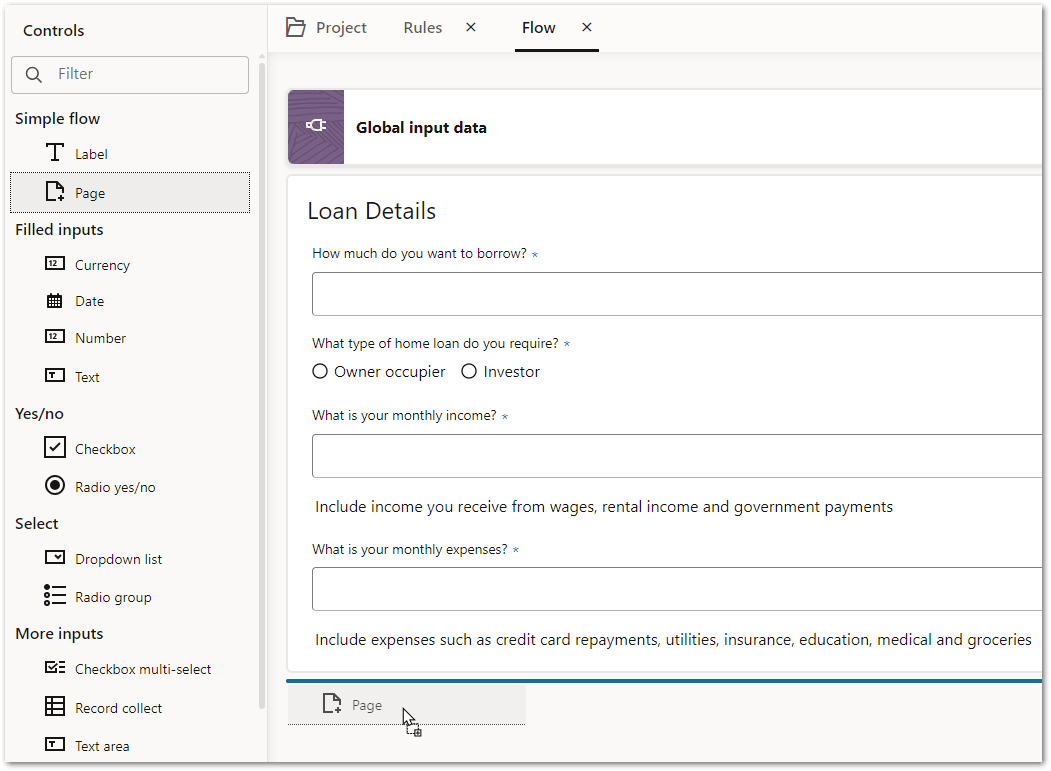1051x771 pixels.
Task: Click the Global input data heading
Action: pos(421,127)
